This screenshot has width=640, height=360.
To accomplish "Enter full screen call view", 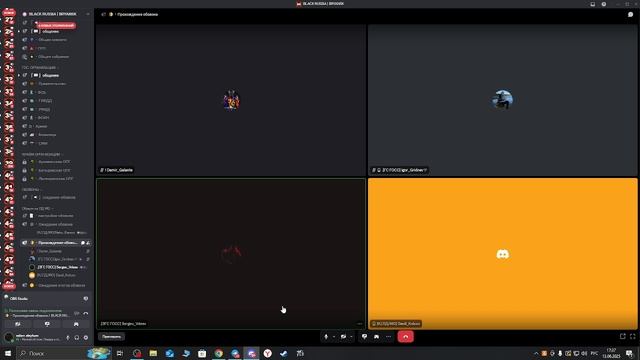I will (633, 336).
